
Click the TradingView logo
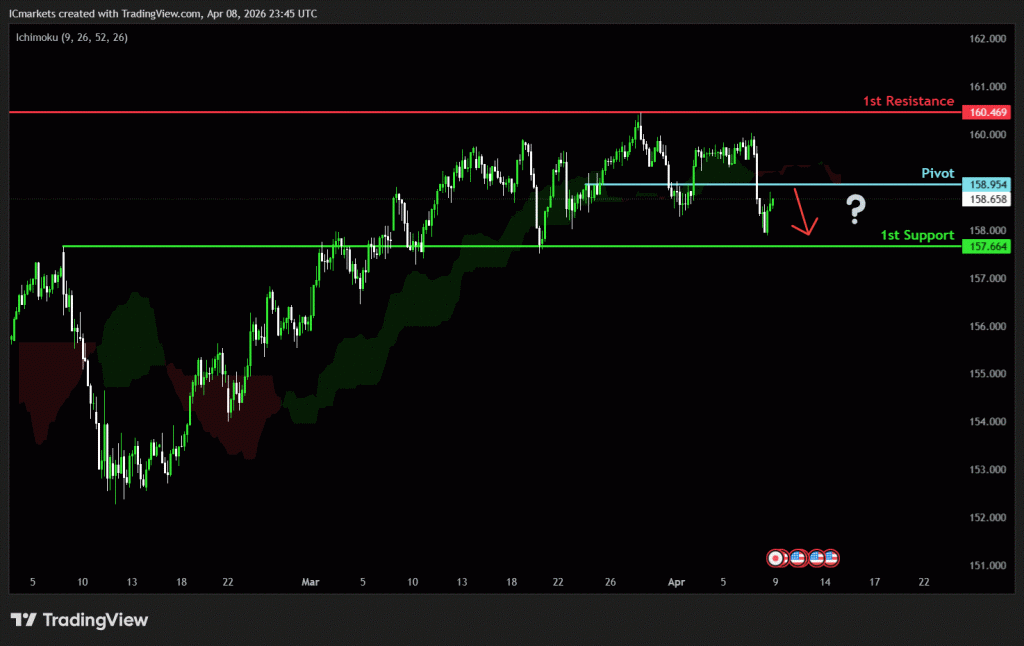coord(23,620)
